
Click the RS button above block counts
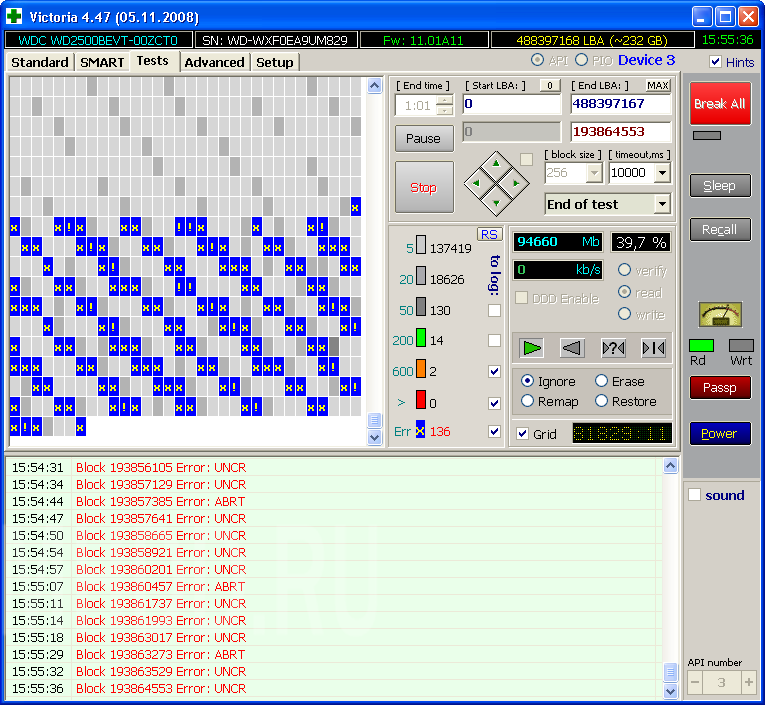[x=489, y=234]
